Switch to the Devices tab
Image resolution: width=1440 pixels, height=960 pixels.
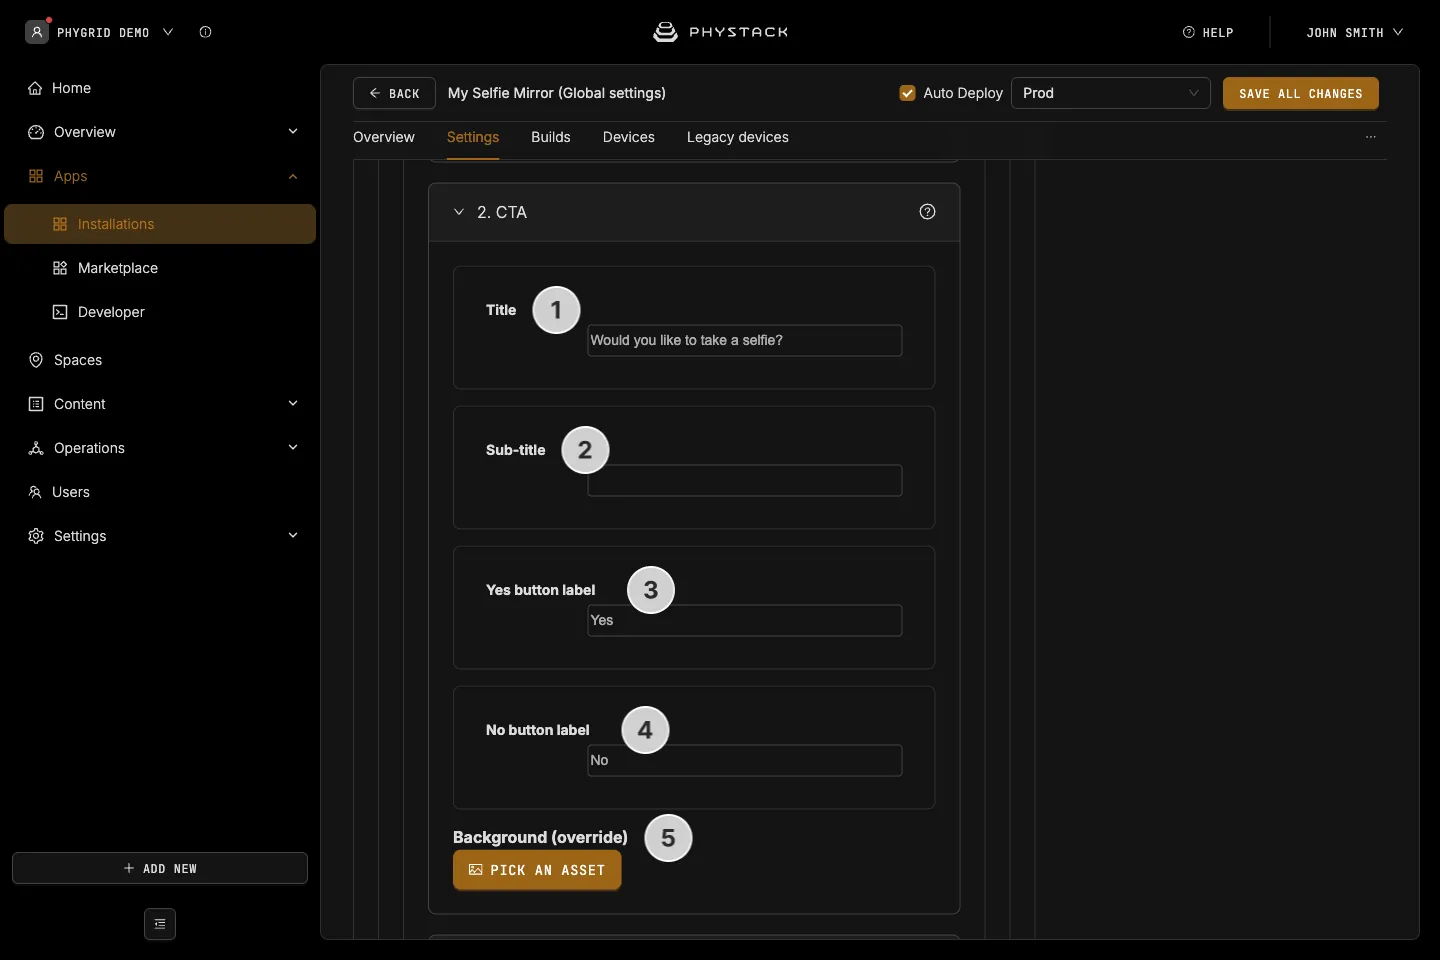tap(629, 137)
